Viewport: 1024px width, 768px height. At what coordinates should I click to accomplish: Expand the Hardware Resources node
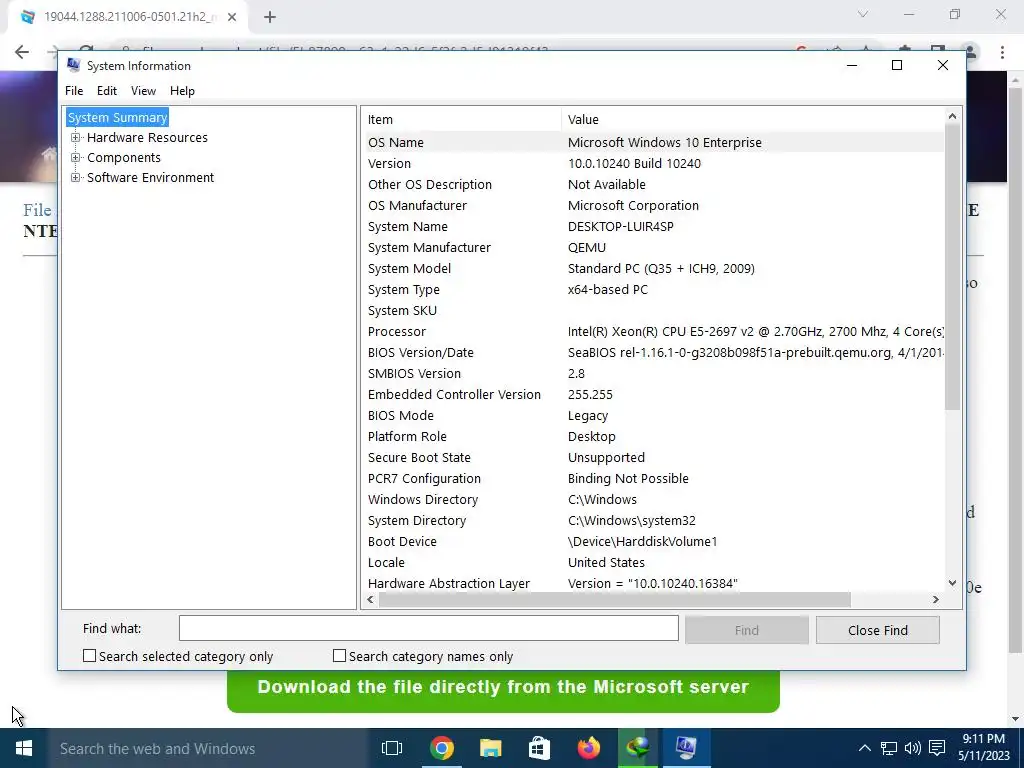(x=75, y=137)
